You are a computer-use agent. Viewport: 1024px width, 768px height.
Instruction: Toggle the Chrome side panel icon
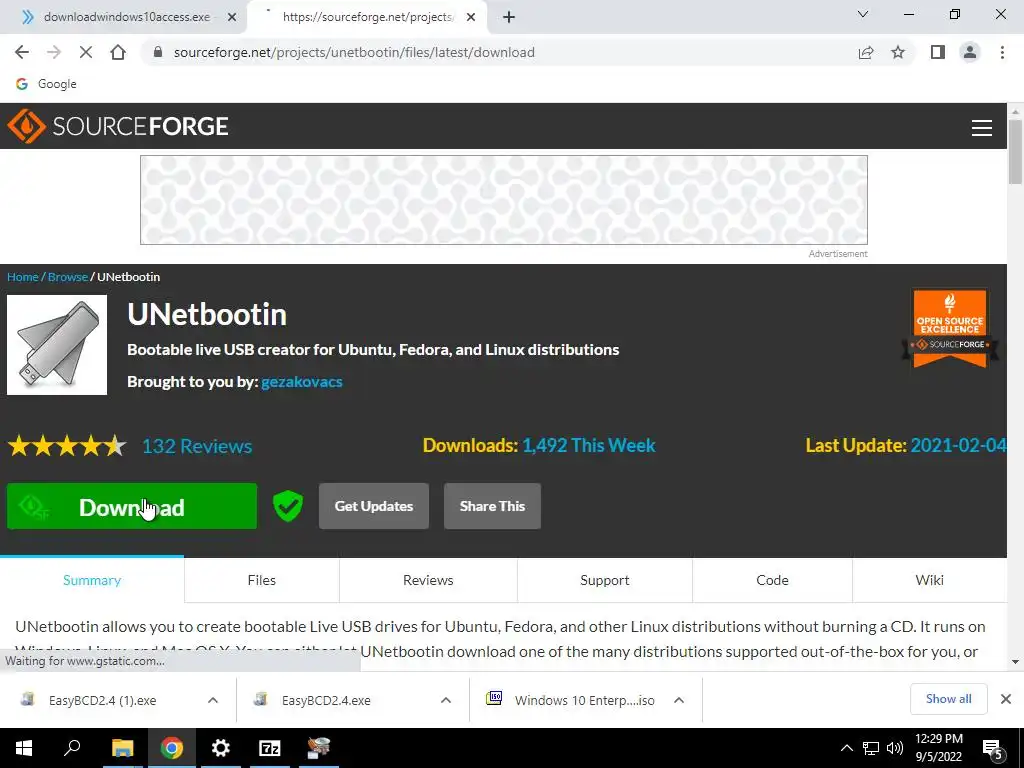(938, 52)
